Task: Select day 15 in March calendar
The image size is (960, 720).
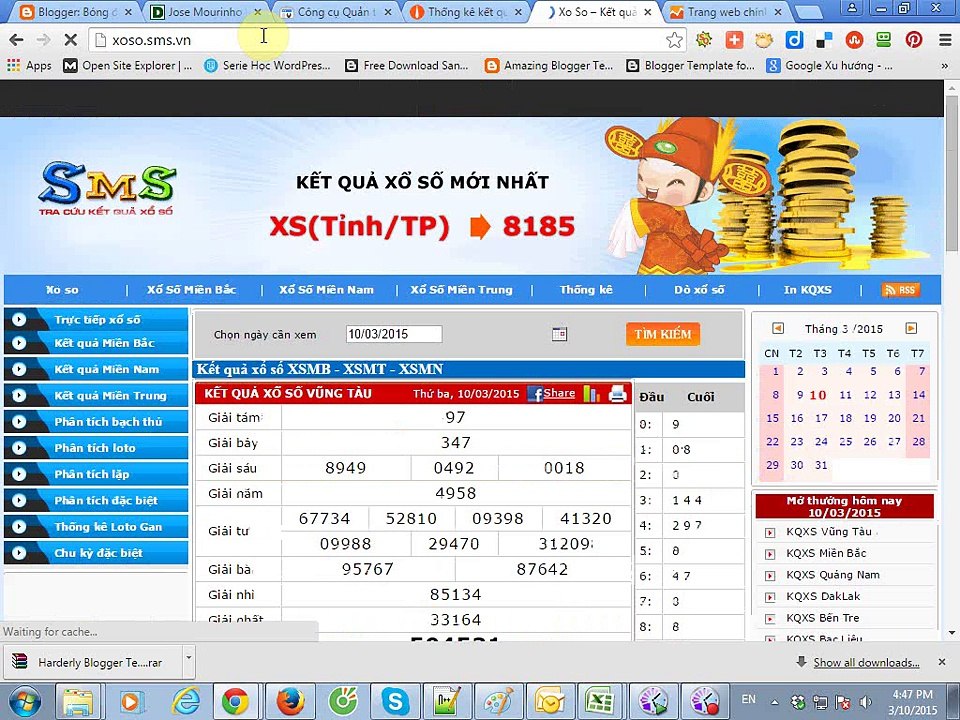Action: coord(772,418)
